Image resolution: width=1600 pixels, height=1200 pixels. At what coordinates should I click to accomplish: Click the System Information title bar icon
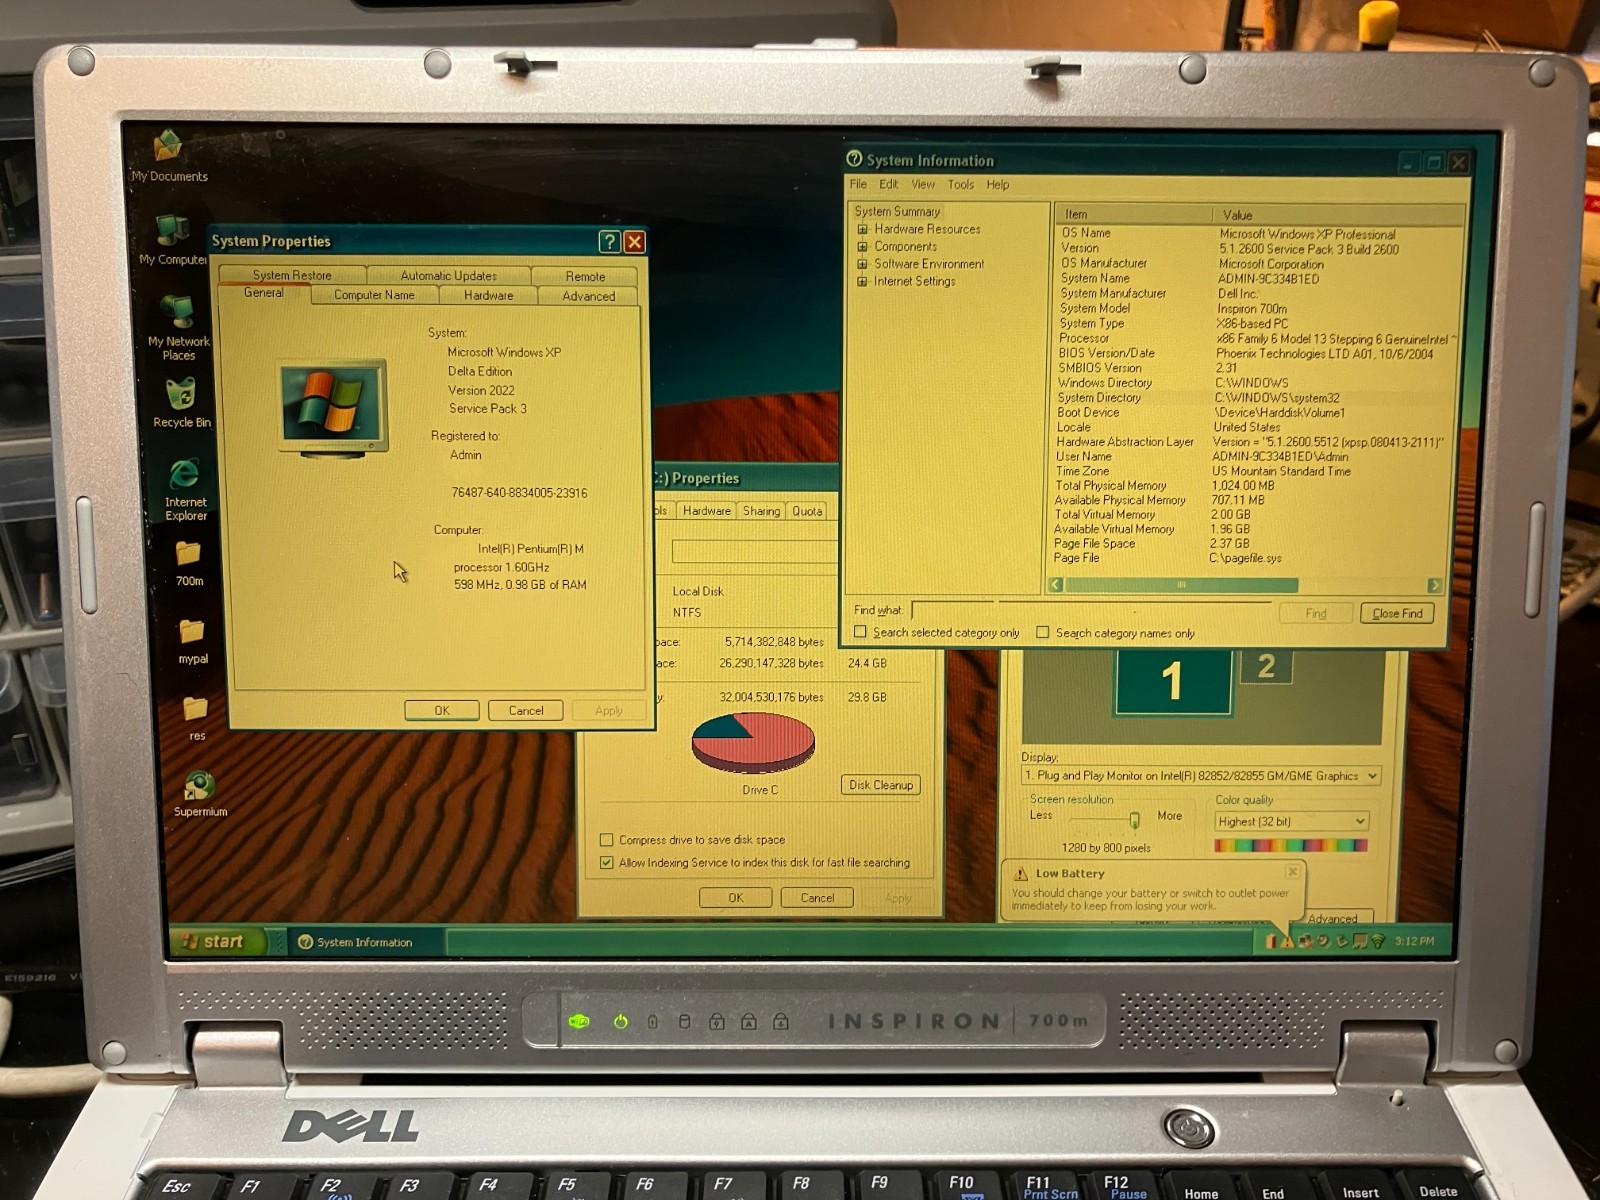click(x=854, y=159)
